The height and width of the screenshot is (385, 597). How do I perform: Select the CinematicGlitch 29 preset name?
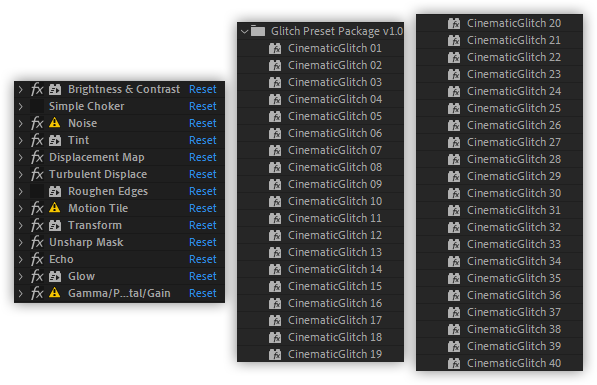[x=514, y=176]
